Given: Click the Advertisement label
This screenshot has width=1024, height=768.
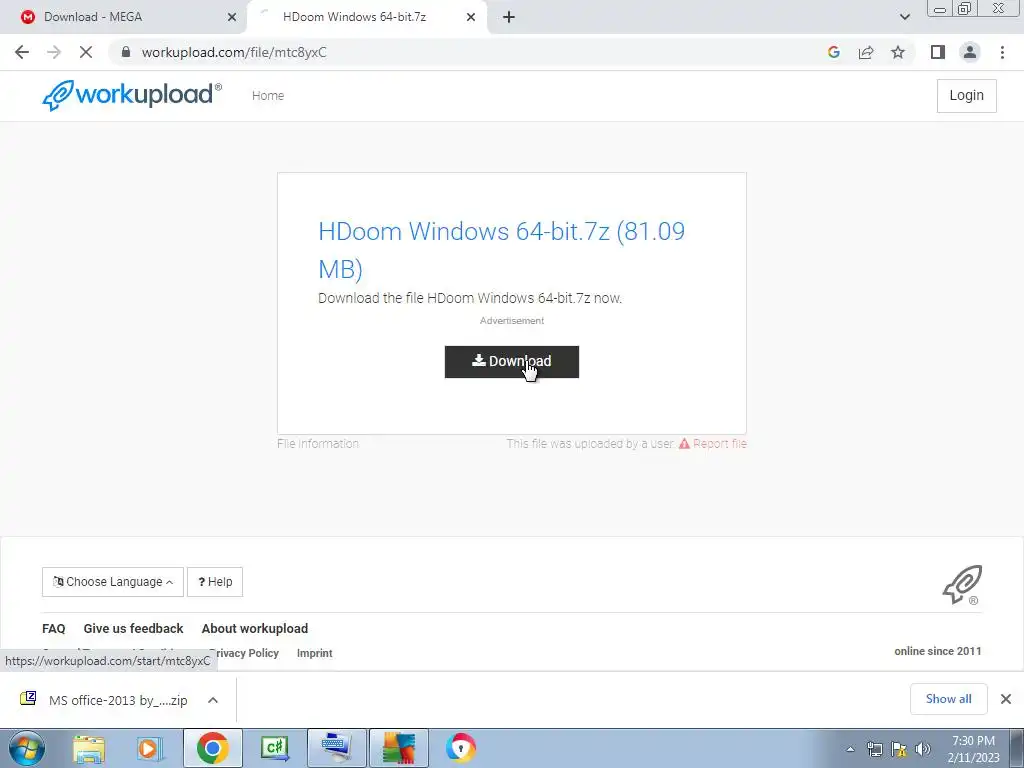Looking at the screenshot, I should (x=511, y=321).
